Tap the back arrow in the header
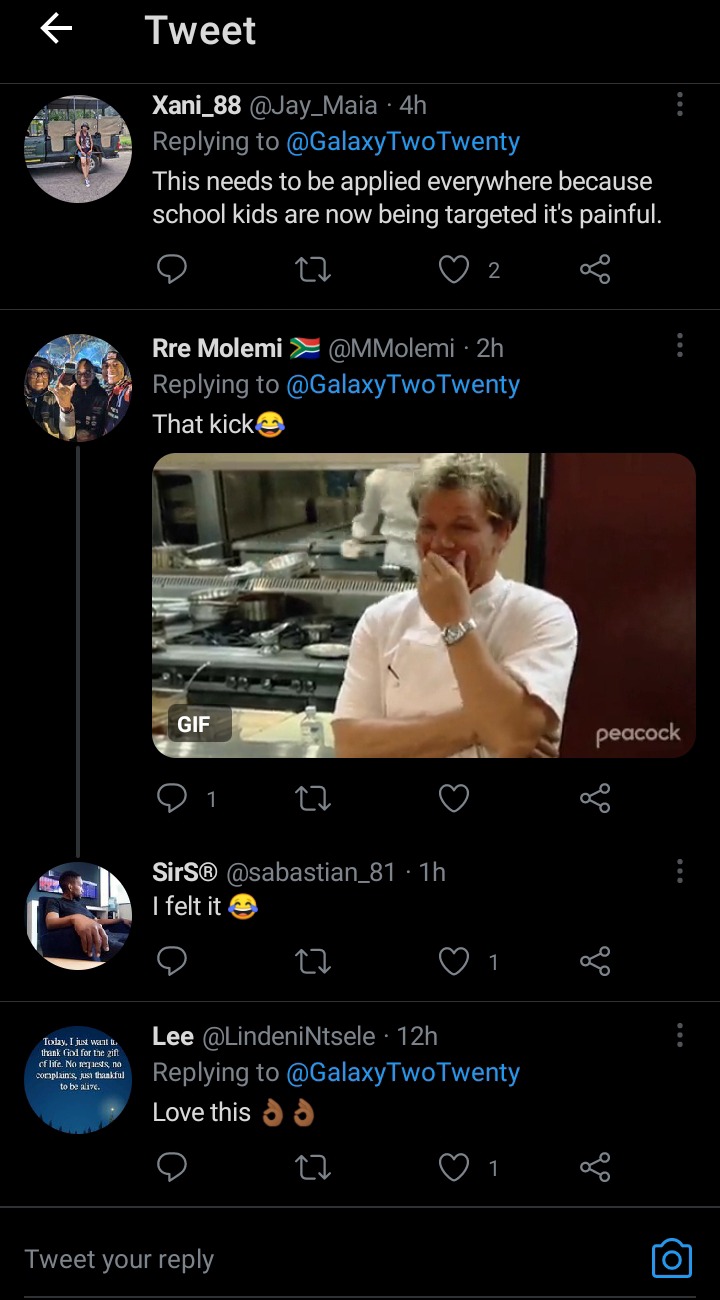This screenshot has height=1300, width=720. tap(56, 30)
